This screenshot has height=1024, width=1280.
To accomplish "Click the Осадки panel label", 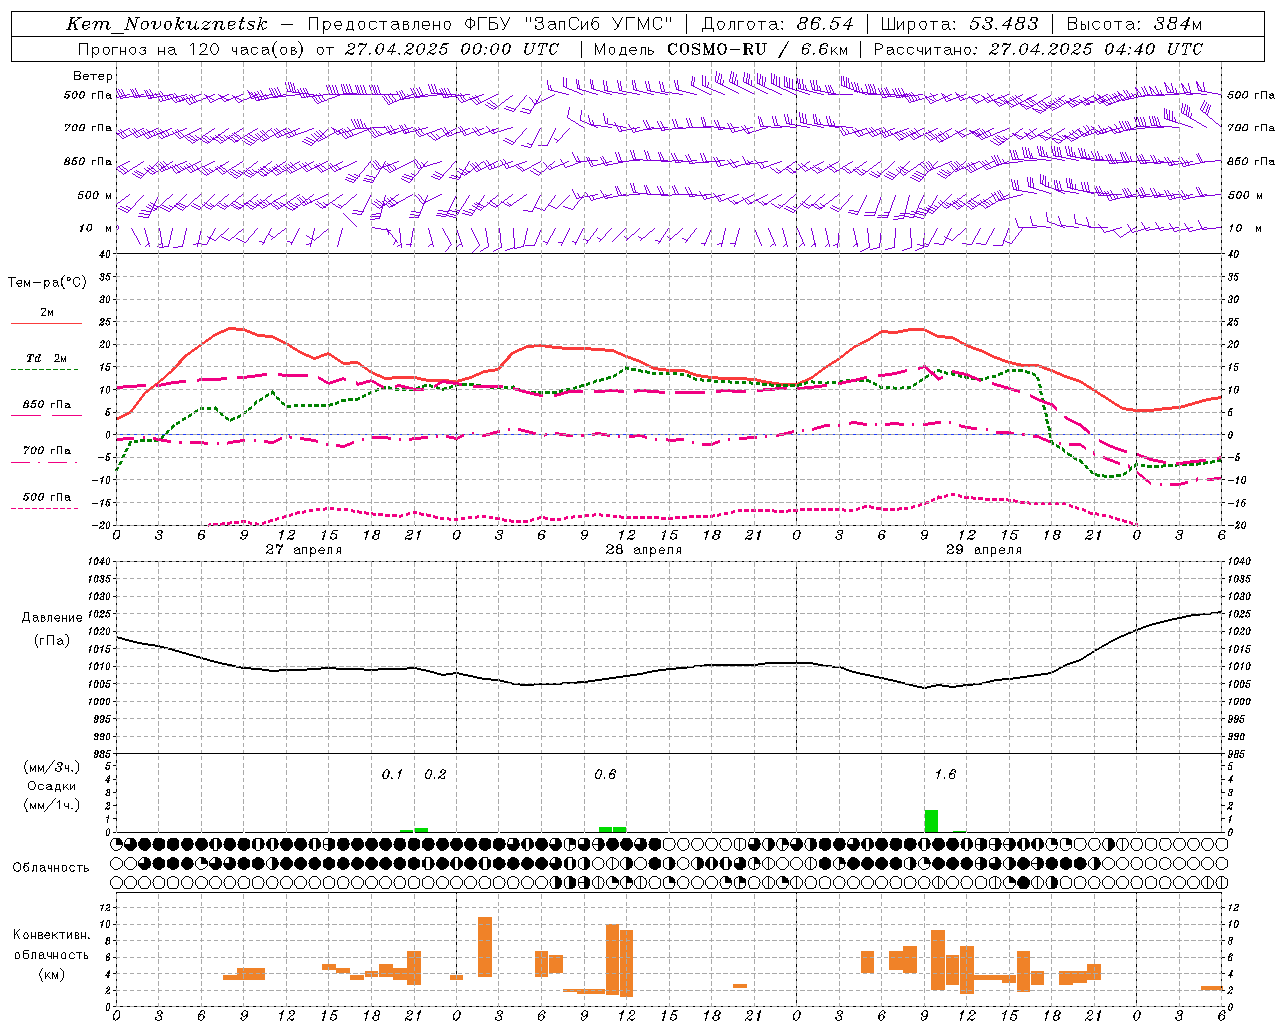I will click(51, 786).
